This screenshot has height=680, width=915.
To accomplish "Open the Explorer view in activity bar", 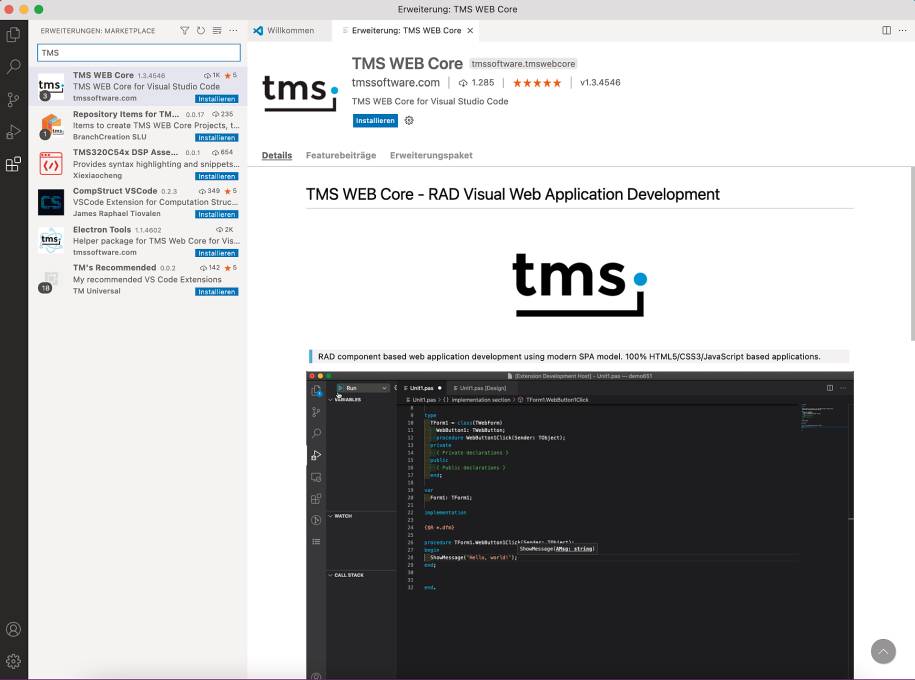I will pyautogui.click(x=13, y=34).
